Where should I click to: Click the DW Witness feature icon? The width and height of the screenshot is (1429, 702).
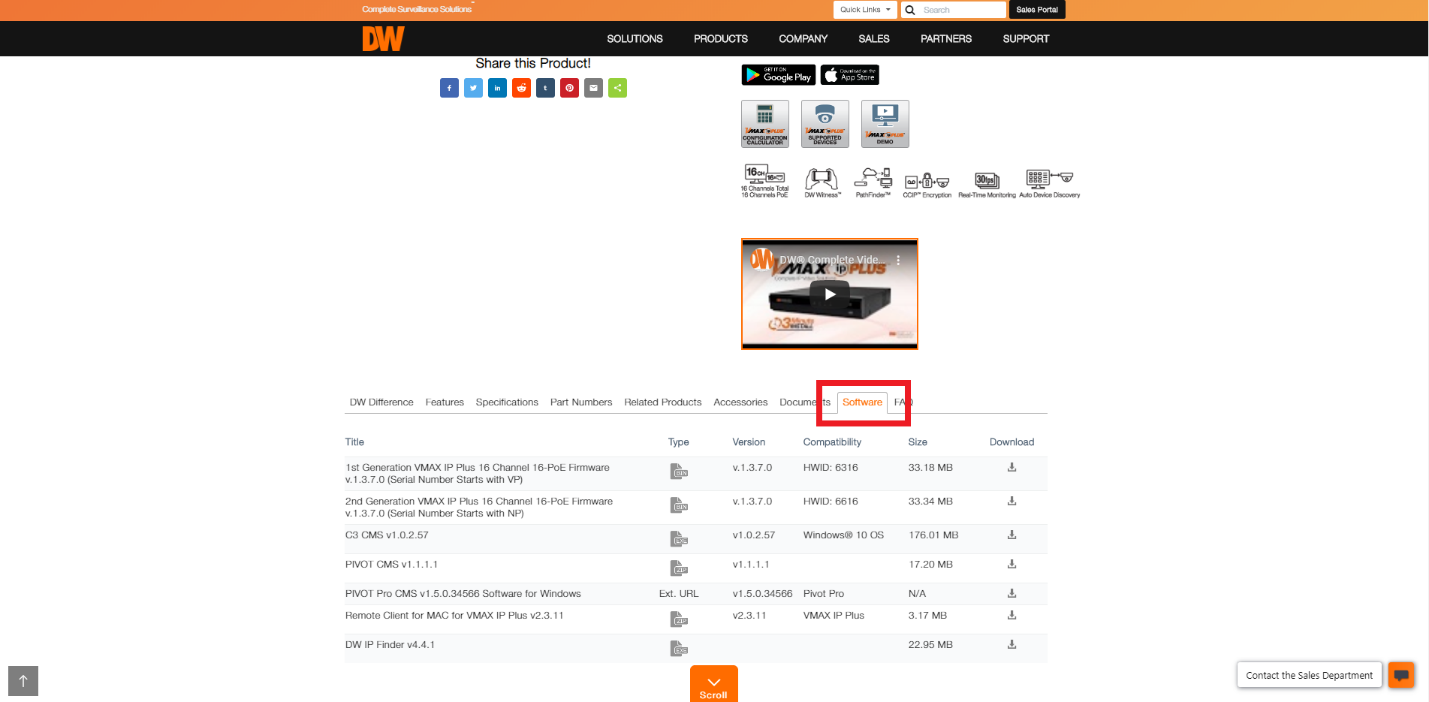point(823,181)
